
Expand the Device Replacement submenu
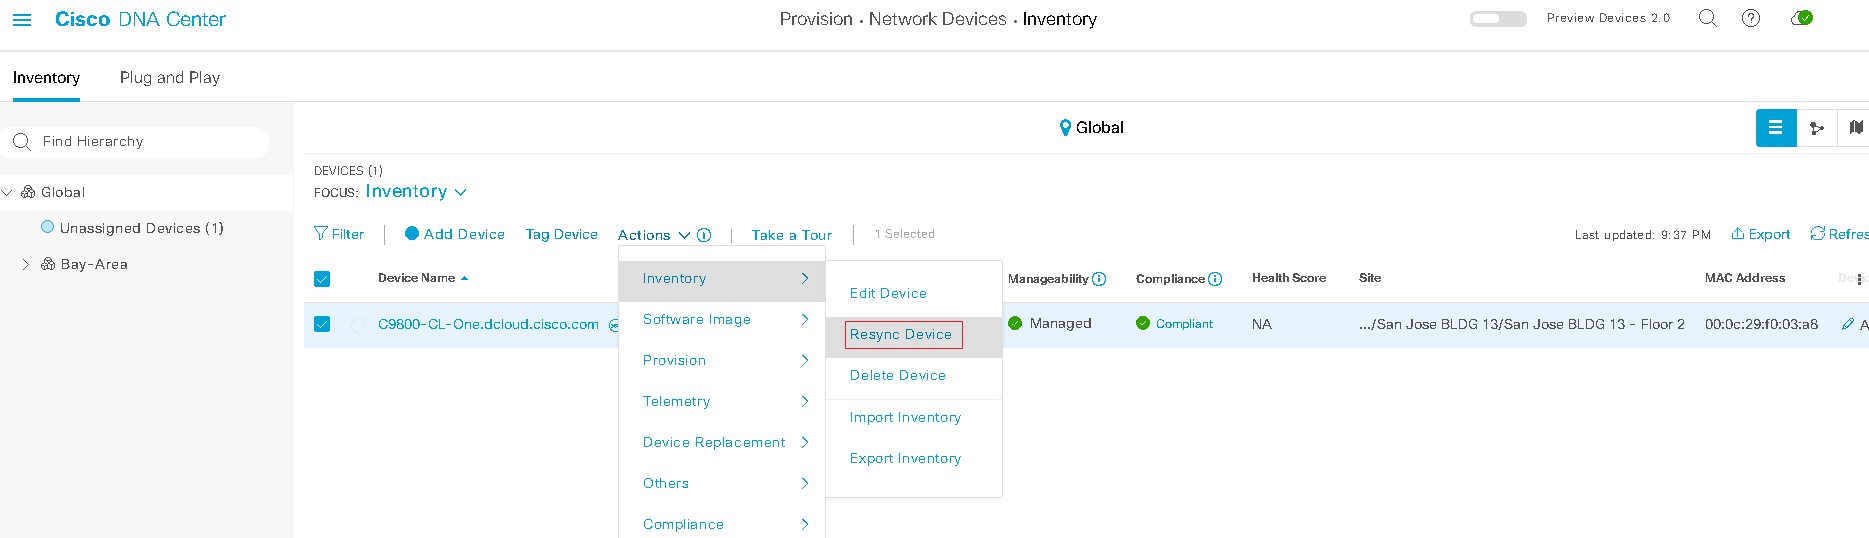(x=722, y=442)
